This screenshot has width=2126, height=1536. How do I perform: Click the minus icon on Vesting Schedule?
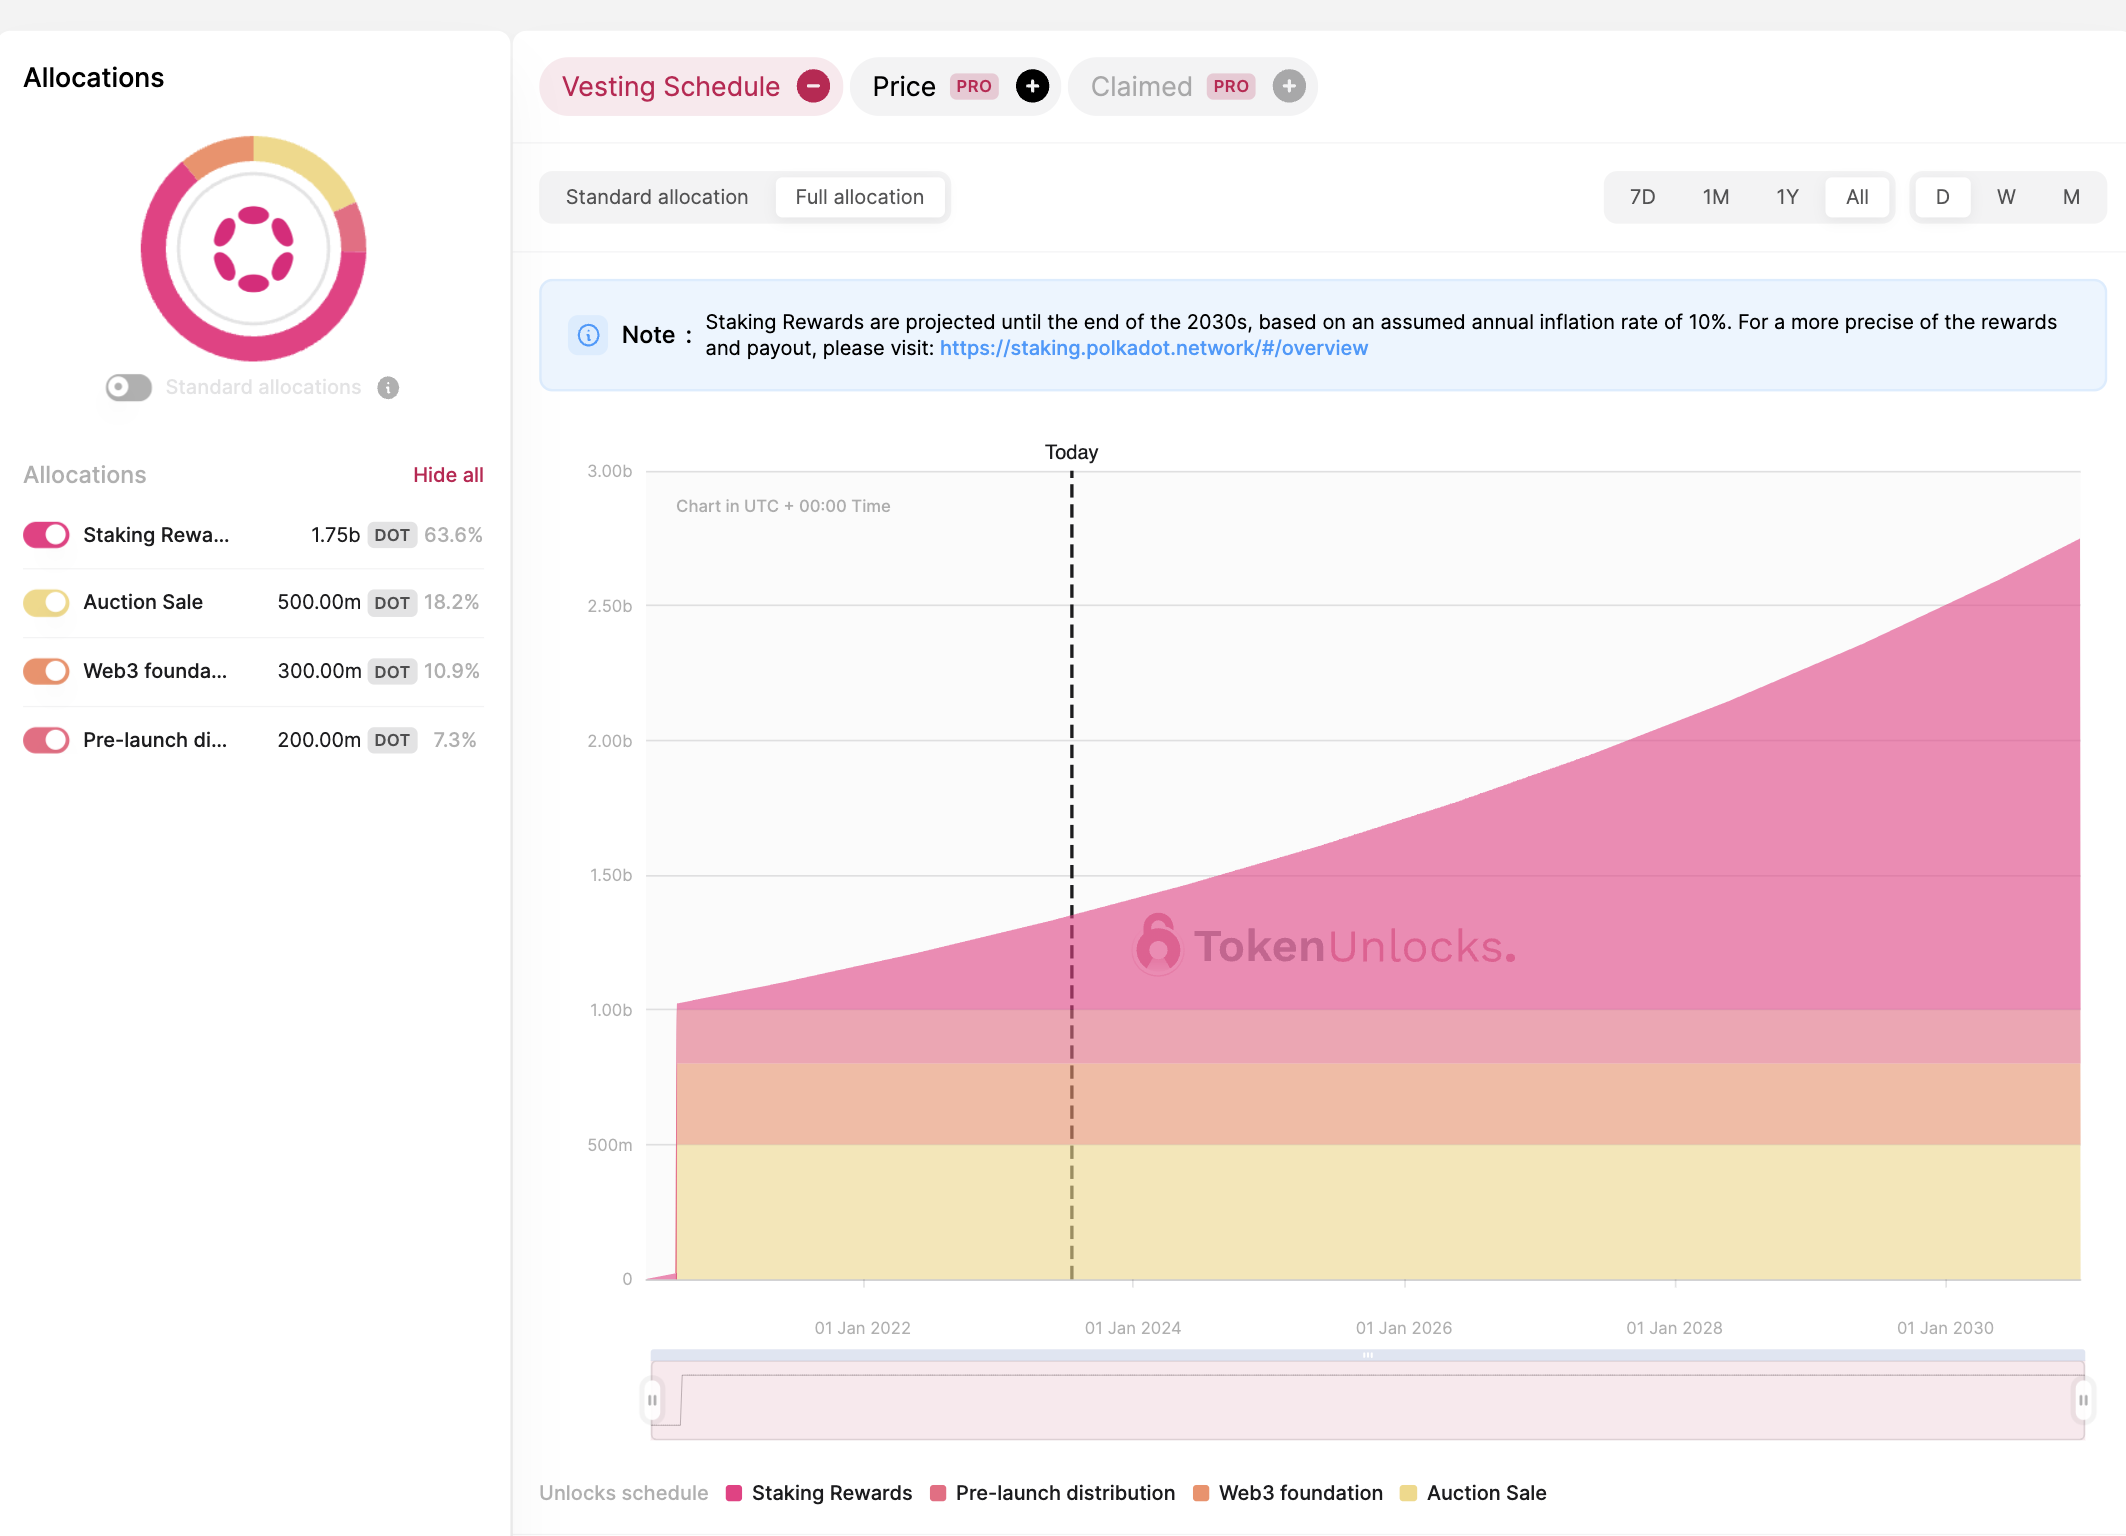[813, 87]
